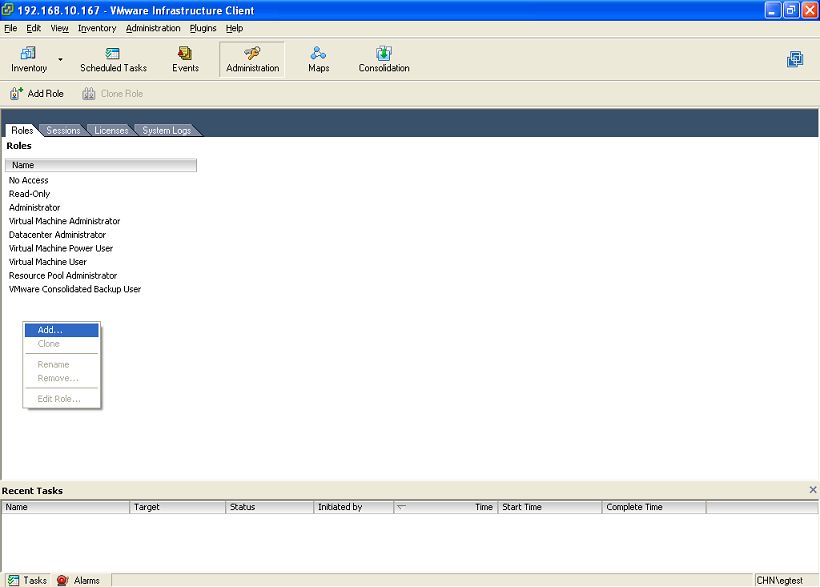Select the No Access role
The height and width of the screenshot is (587, 820).
tap(28, 180)
